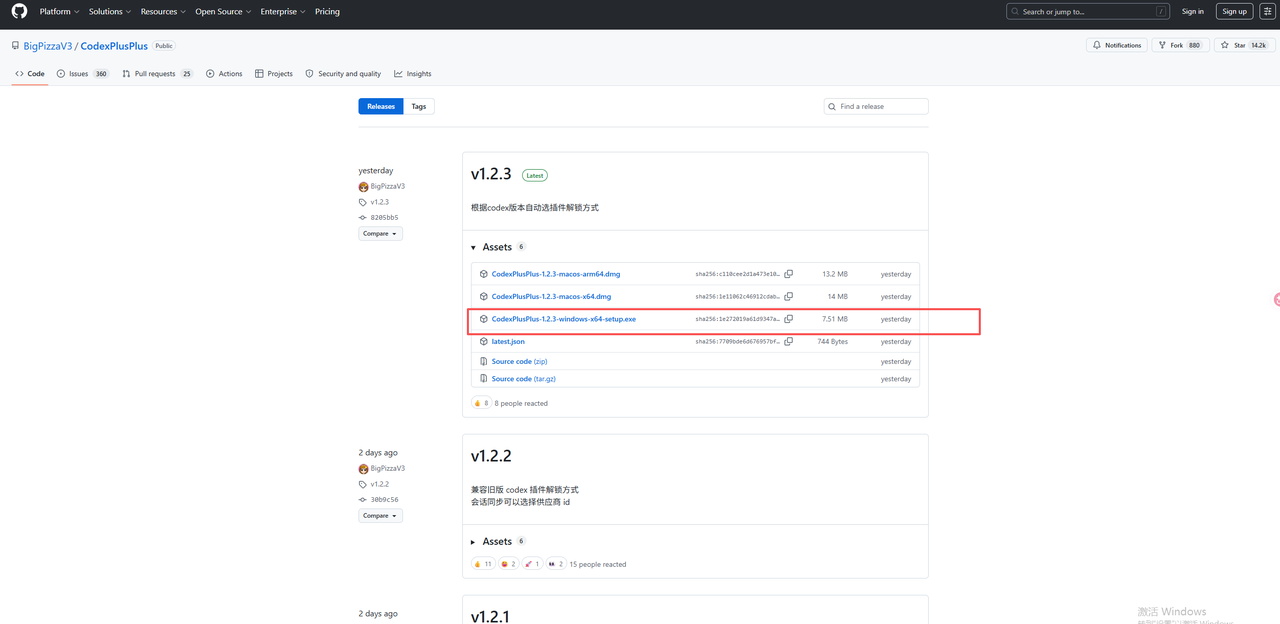Copy sha256 of macos-arm64.dmg asset

pos(789,274)
